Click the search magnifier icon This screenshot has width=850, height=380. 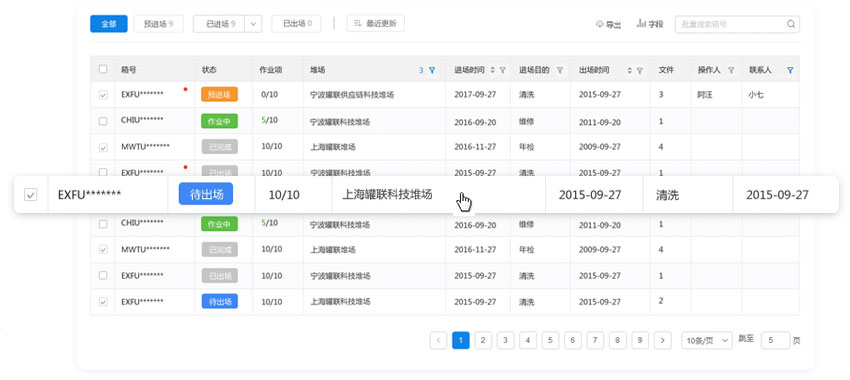791,24
